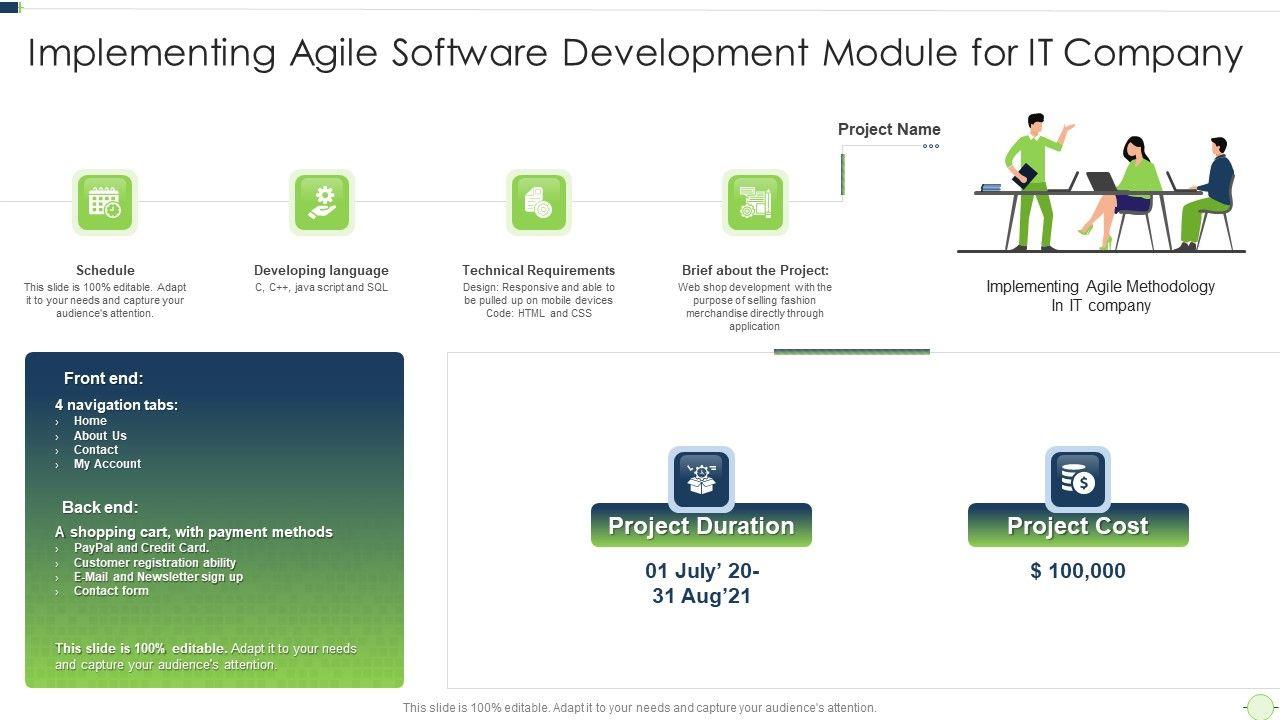Image resolution: width=1280 pixels, height=720 pixels.
Task: Select the "Developing language" heading
Action: point(321,270)
